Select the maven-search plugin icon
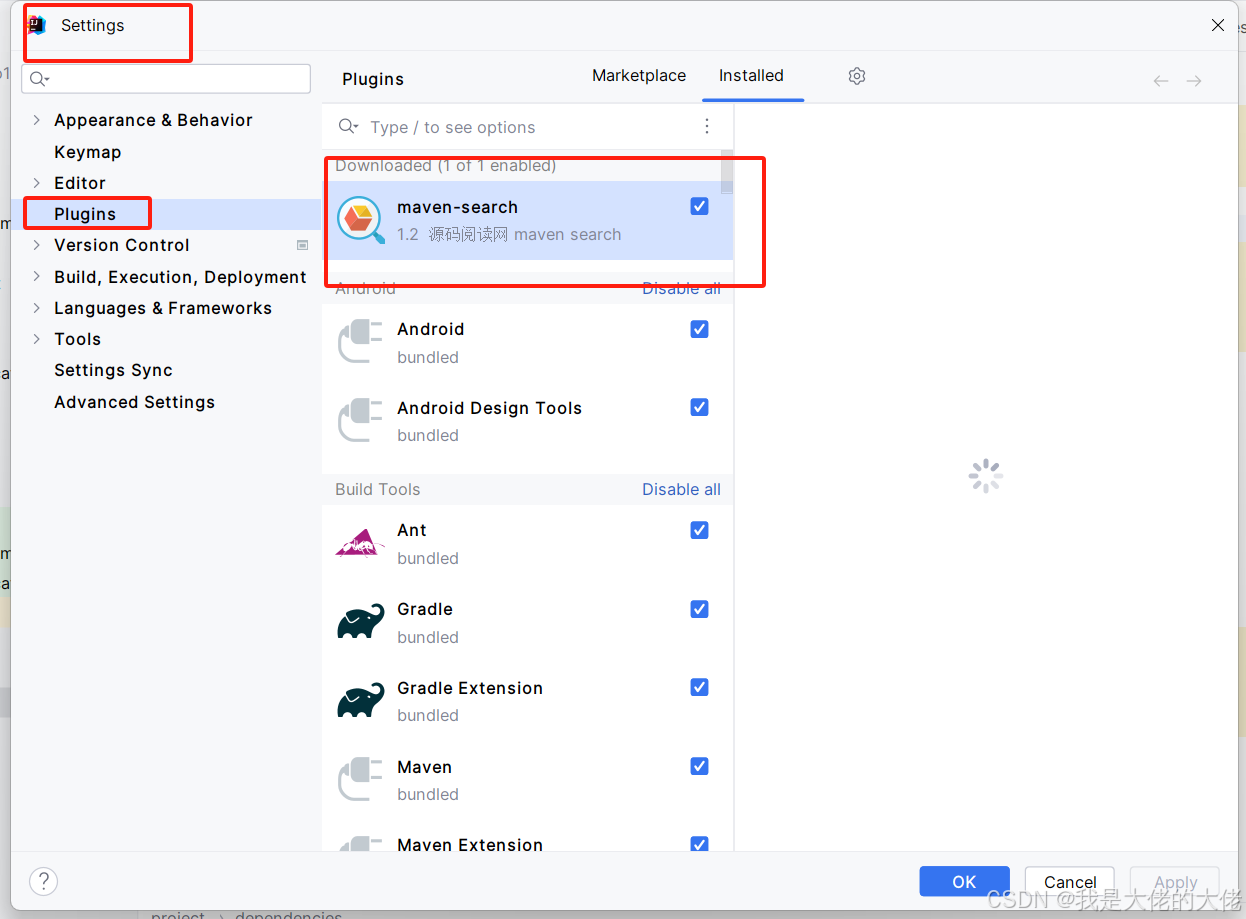Viewport: 1246px width, 919px height. click(x=360, y=221)
